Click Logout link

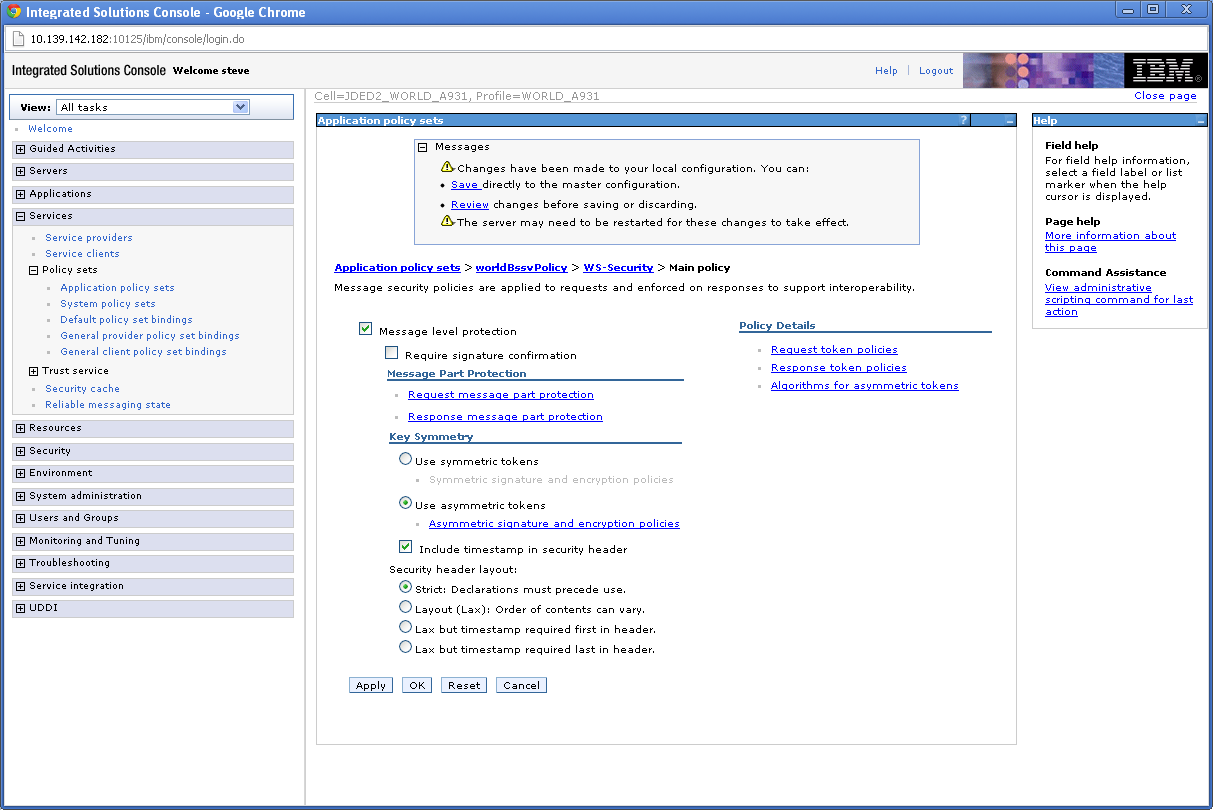(936, 71)
